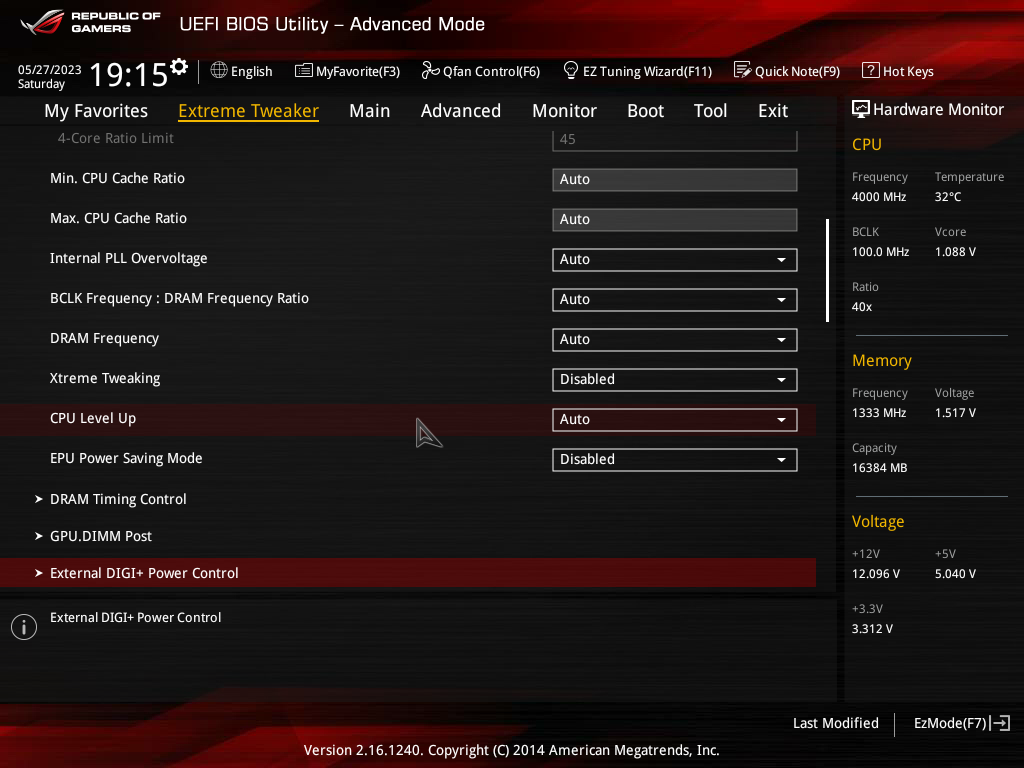Open the Advanced tab

[x=461, y=111]
